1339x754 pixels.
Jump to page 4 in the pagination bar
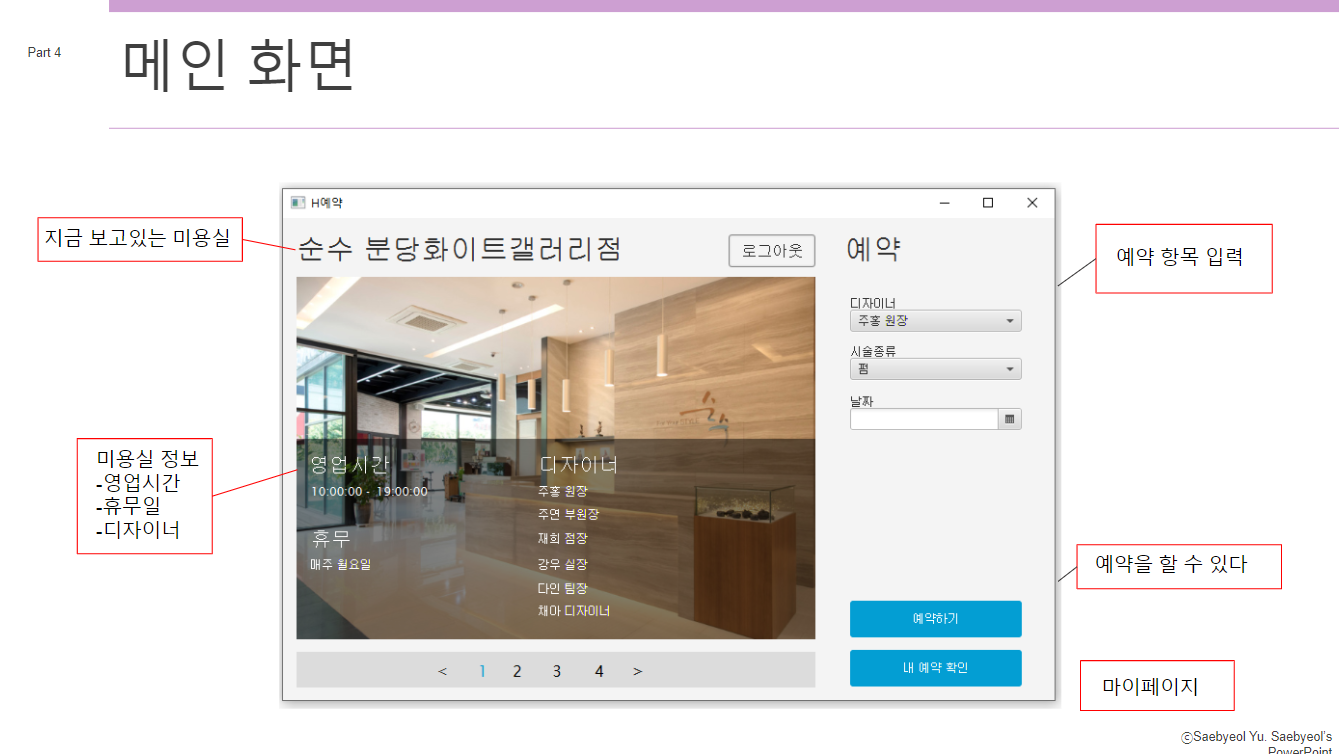point(599,671)
